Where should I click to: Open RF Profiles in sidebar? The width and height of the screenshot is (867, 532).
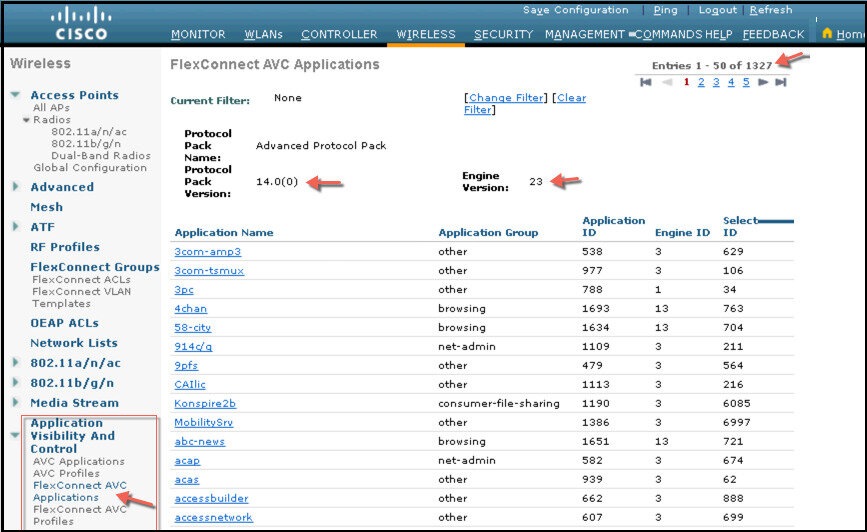click(65, 247)
